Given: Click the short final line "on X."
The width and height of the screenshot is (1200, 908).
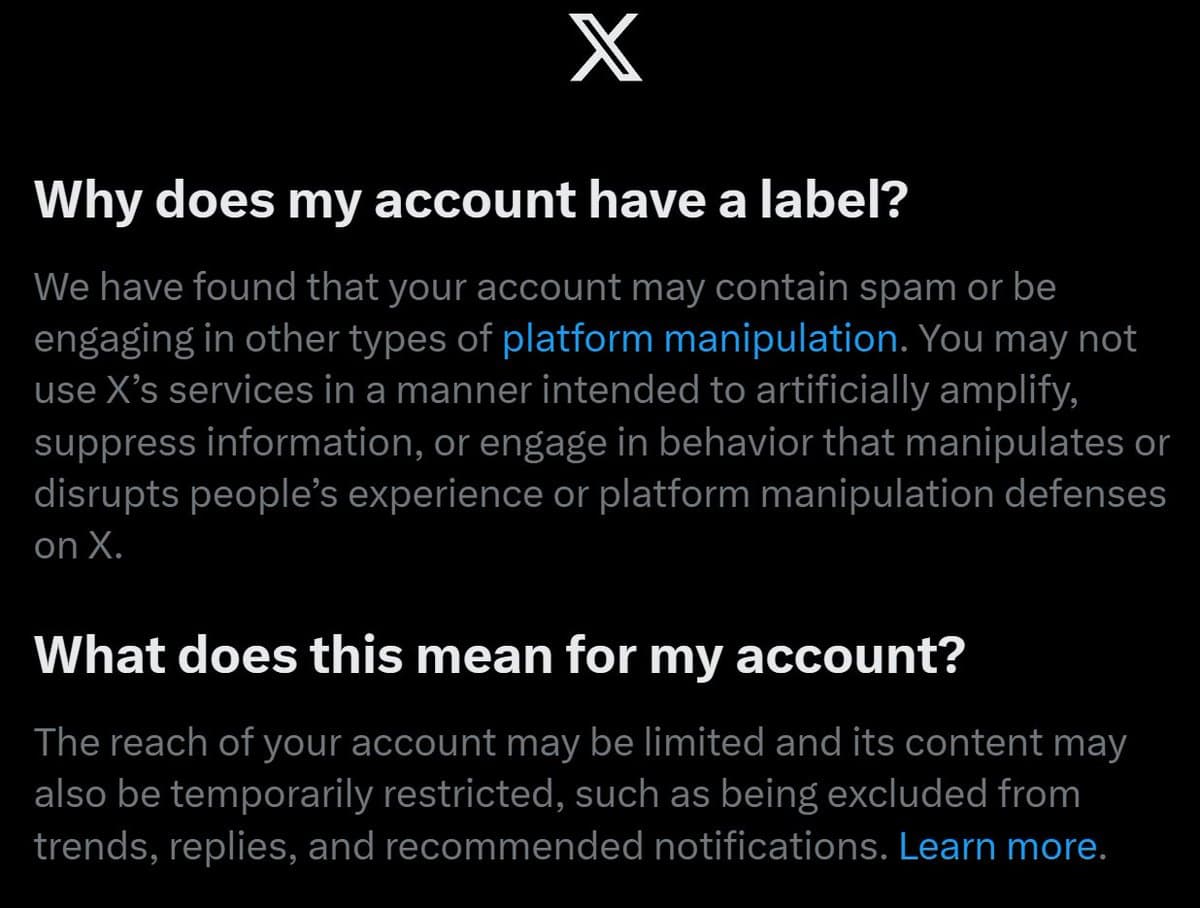Looking at the screenshot, I should point(78,547).
